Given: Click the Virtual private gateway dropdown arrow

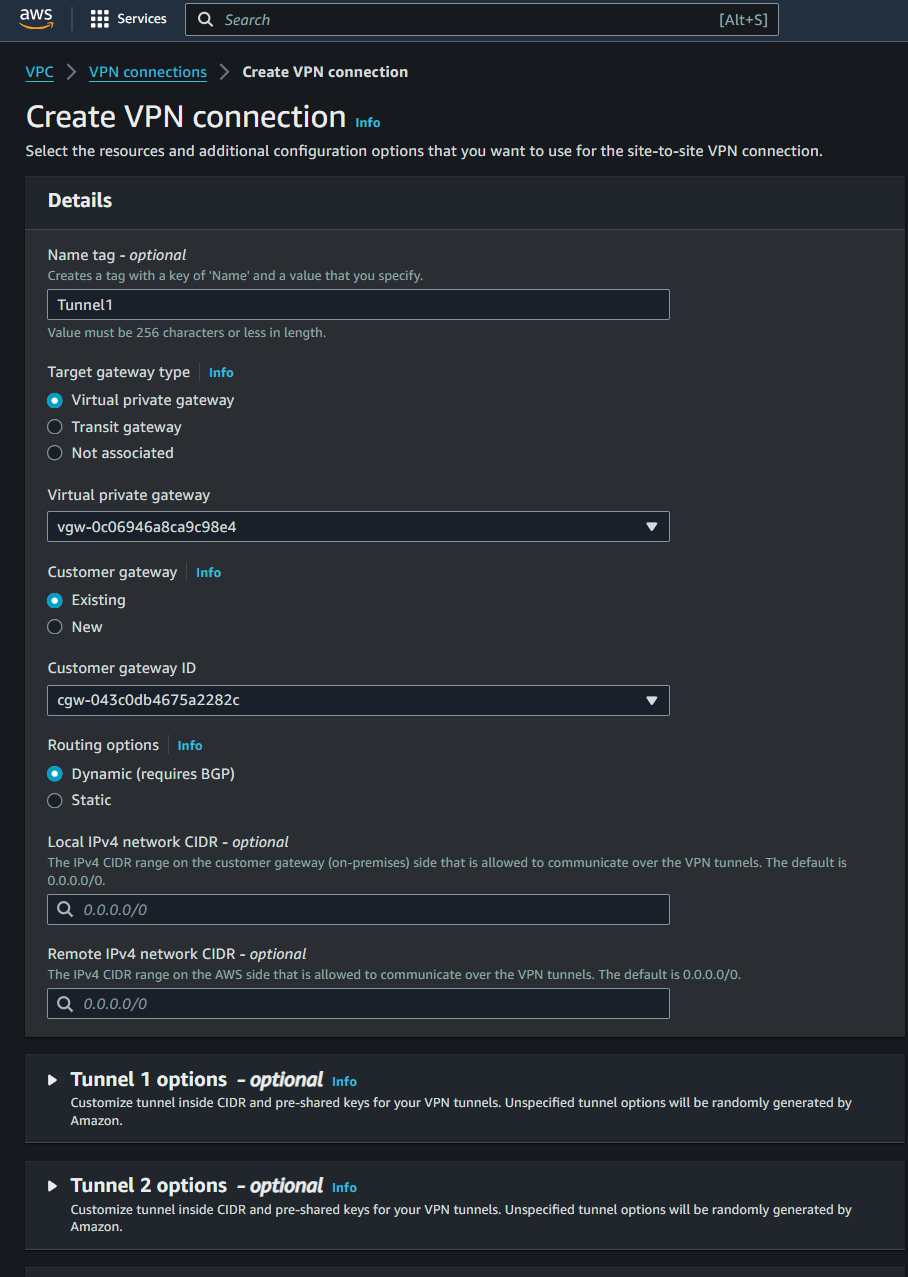Looking at the screenshot, I should pos(652,526).
